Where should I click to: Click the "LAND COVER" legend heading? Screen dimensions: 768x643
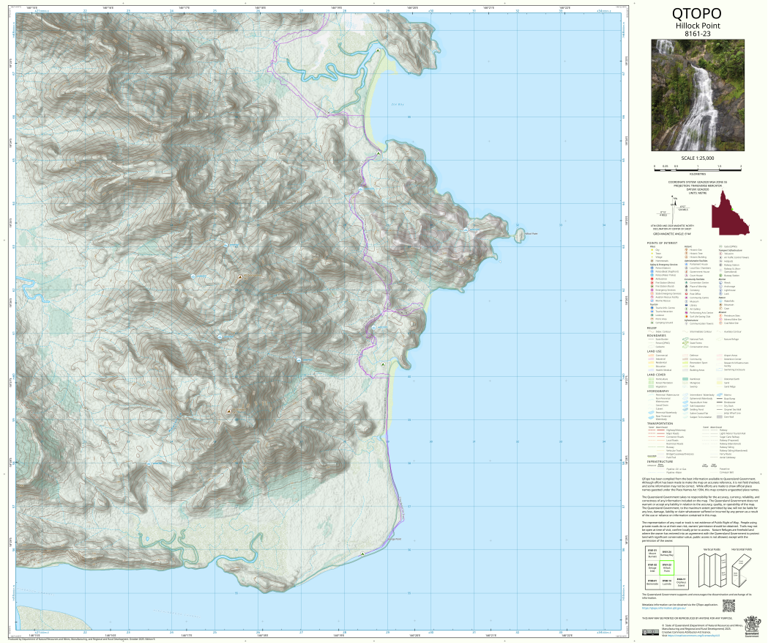coord(655,375)
